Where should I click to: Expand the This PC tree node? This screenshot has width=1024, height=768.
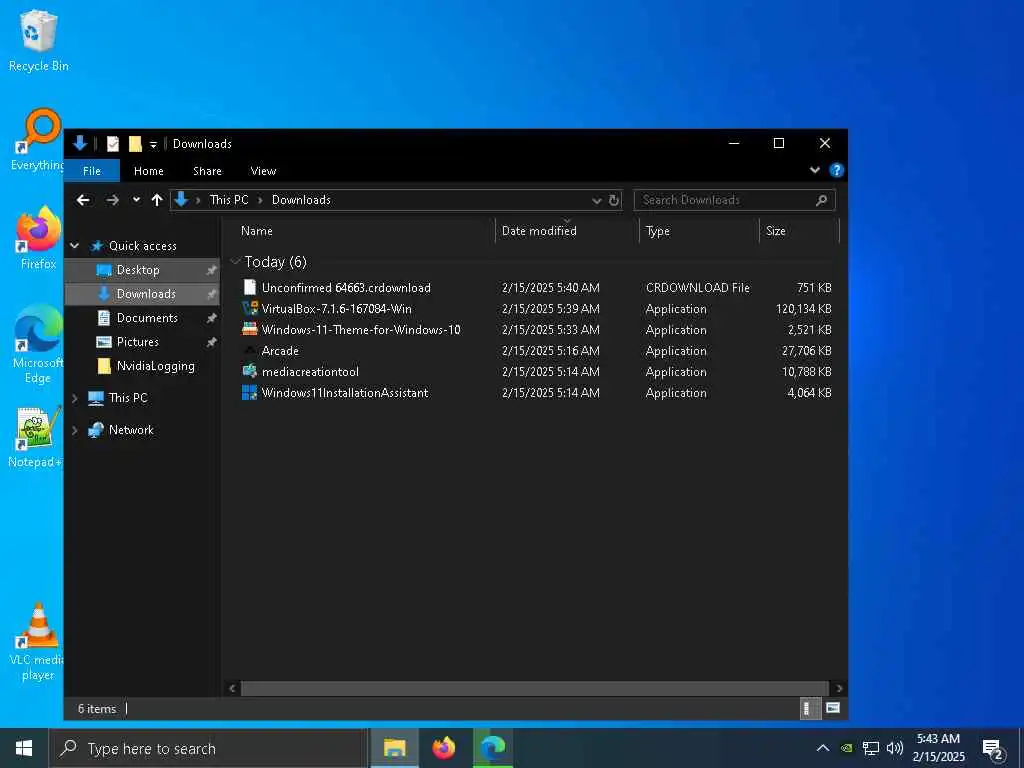point(74,398)
